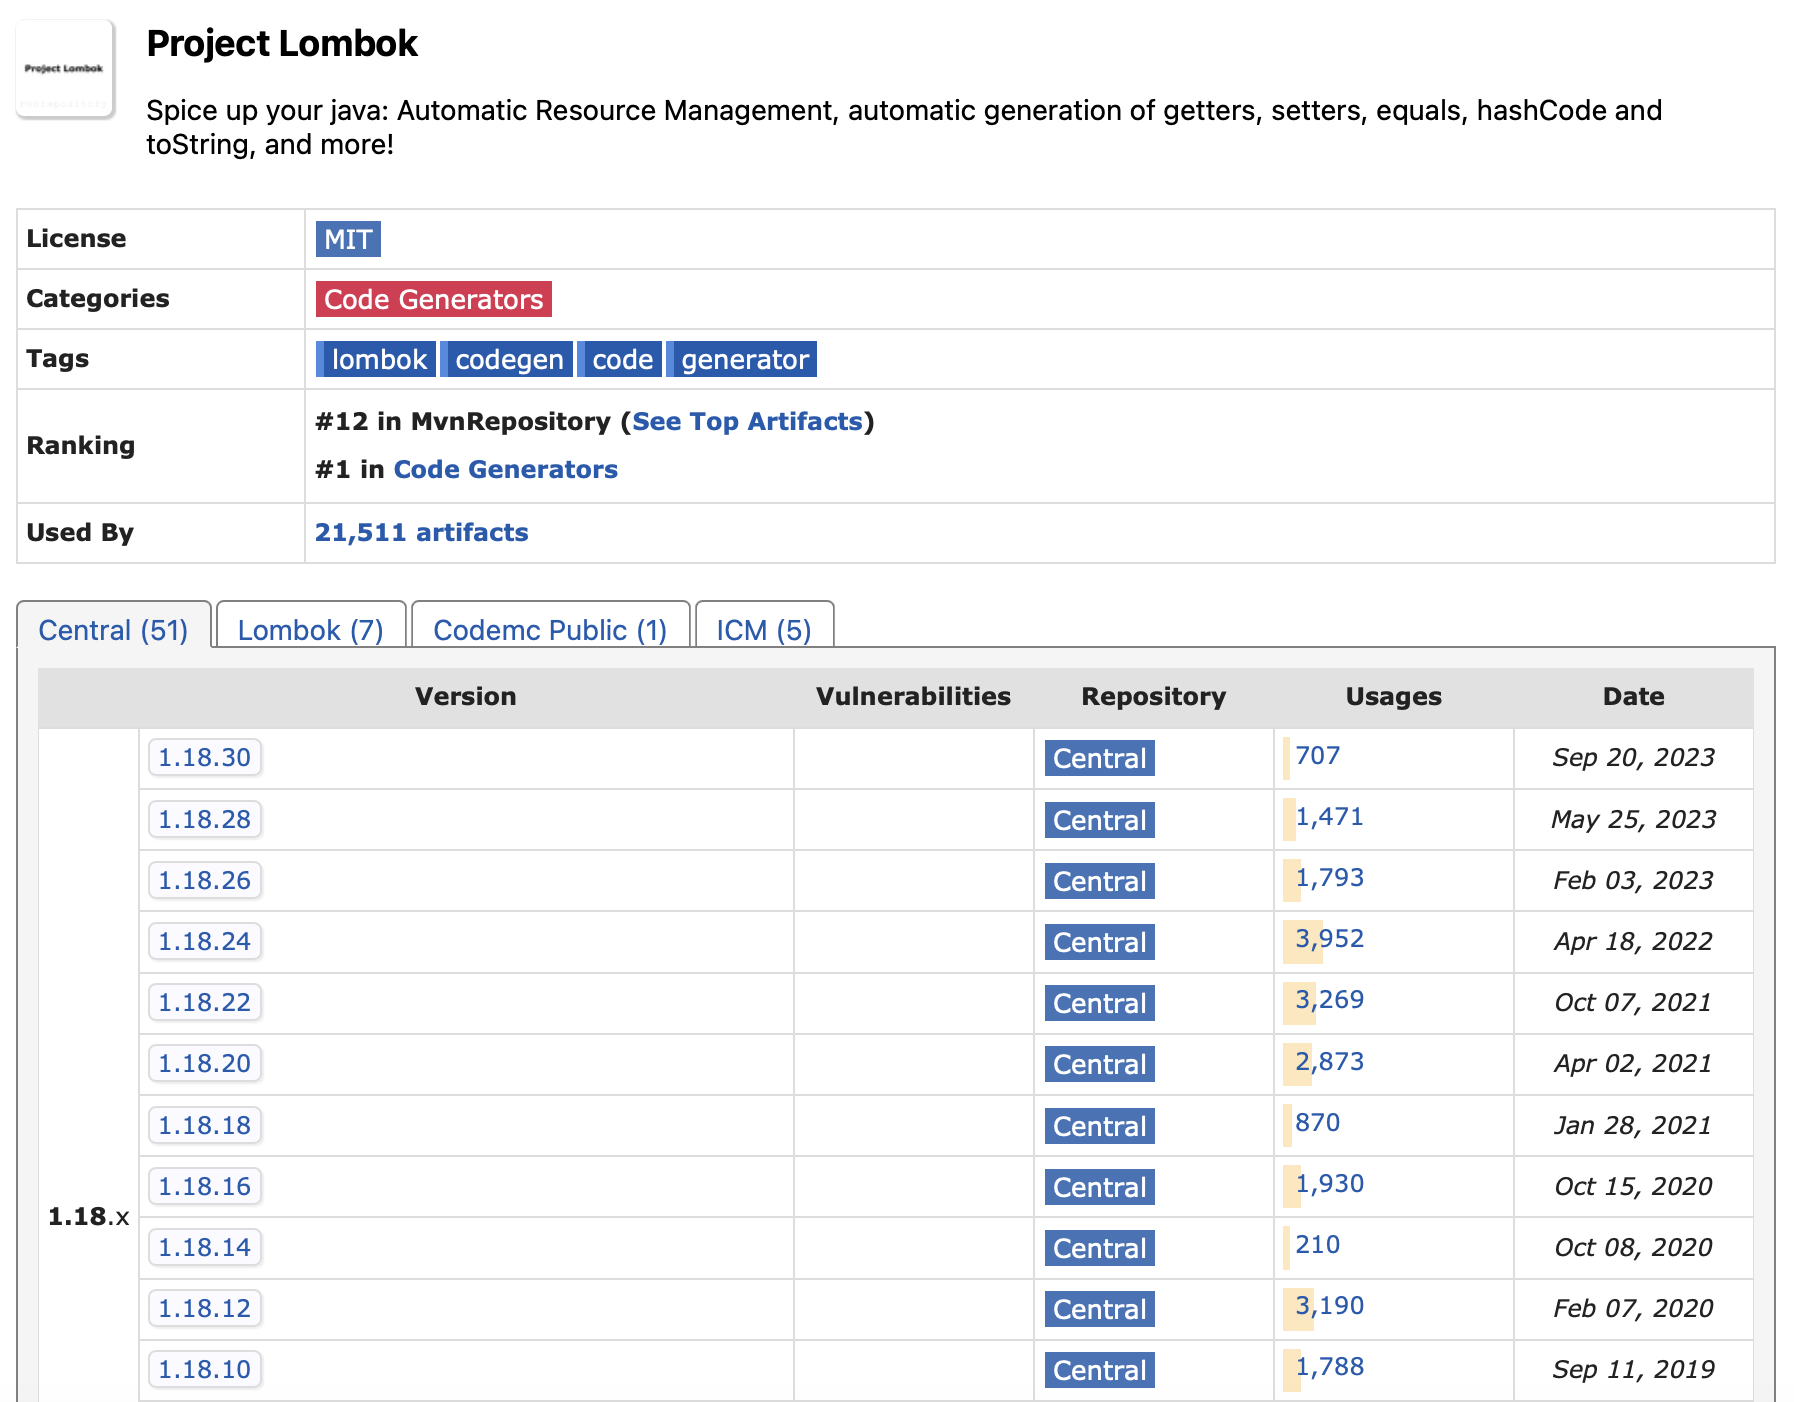The image size is (1794, 1402).
Task: Open the 1,930 usages link
Action: [1329, 1183]
